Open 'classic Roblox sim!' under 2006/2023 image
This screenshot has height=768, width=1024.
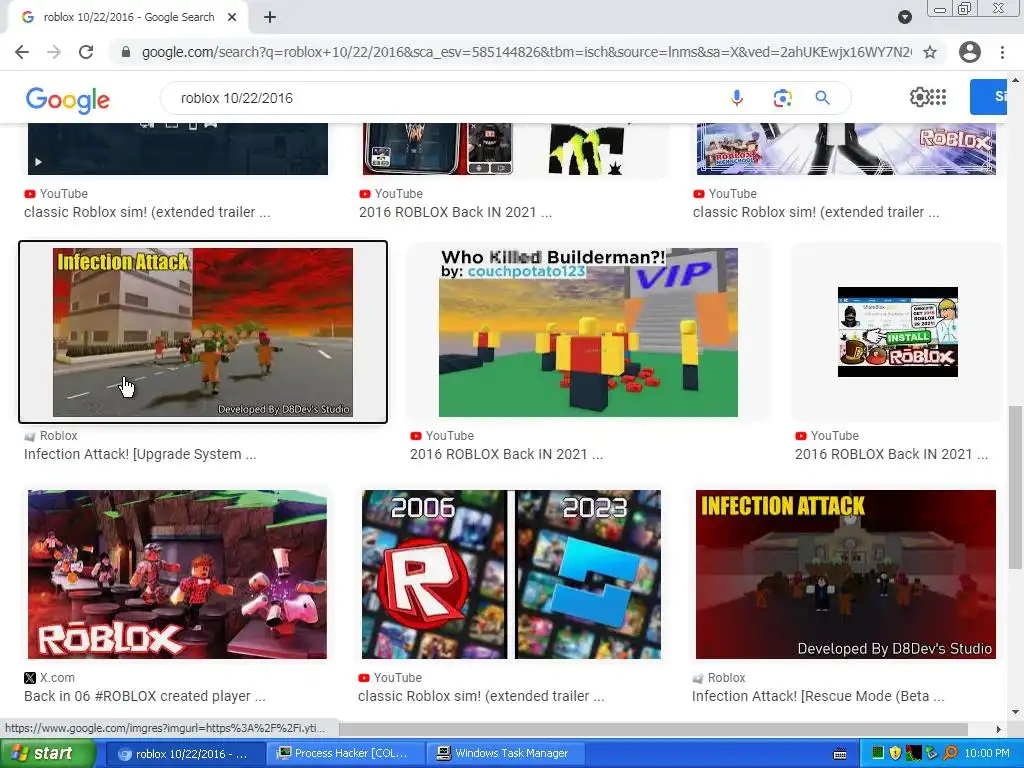tap(481, 696)
